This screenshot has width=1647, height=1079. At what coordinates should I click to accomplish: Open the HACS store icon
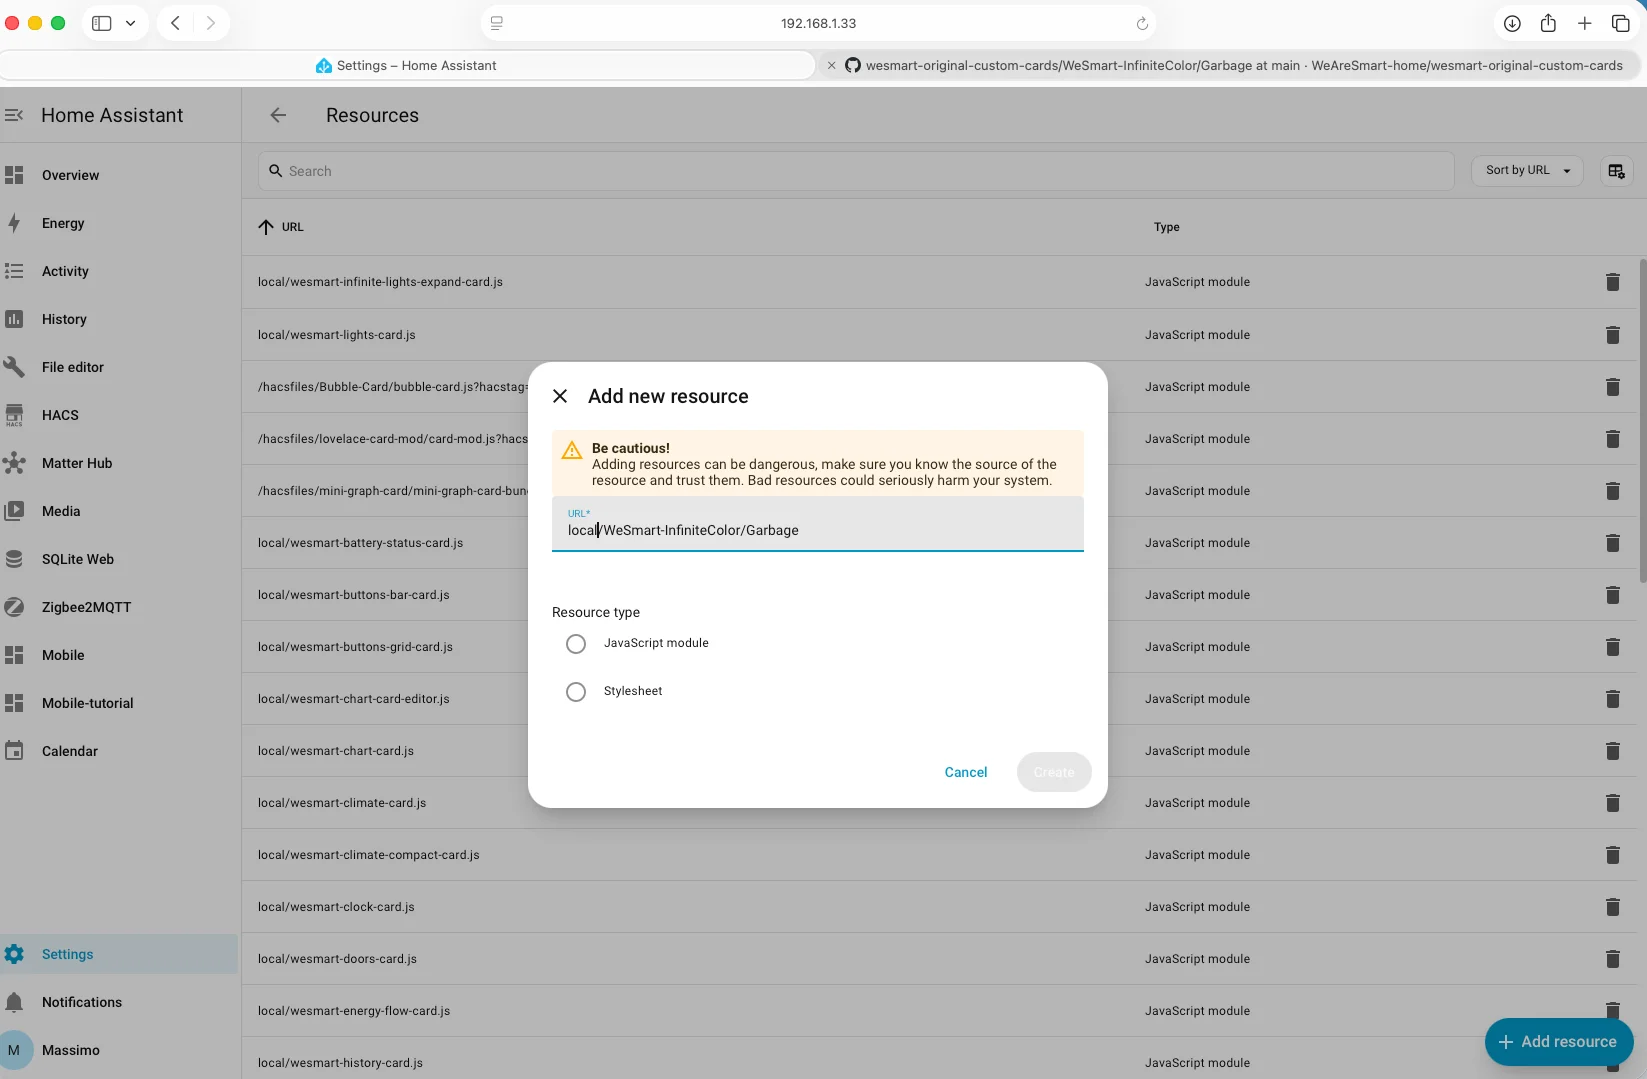pyautogui.click(x=14, y=415)
